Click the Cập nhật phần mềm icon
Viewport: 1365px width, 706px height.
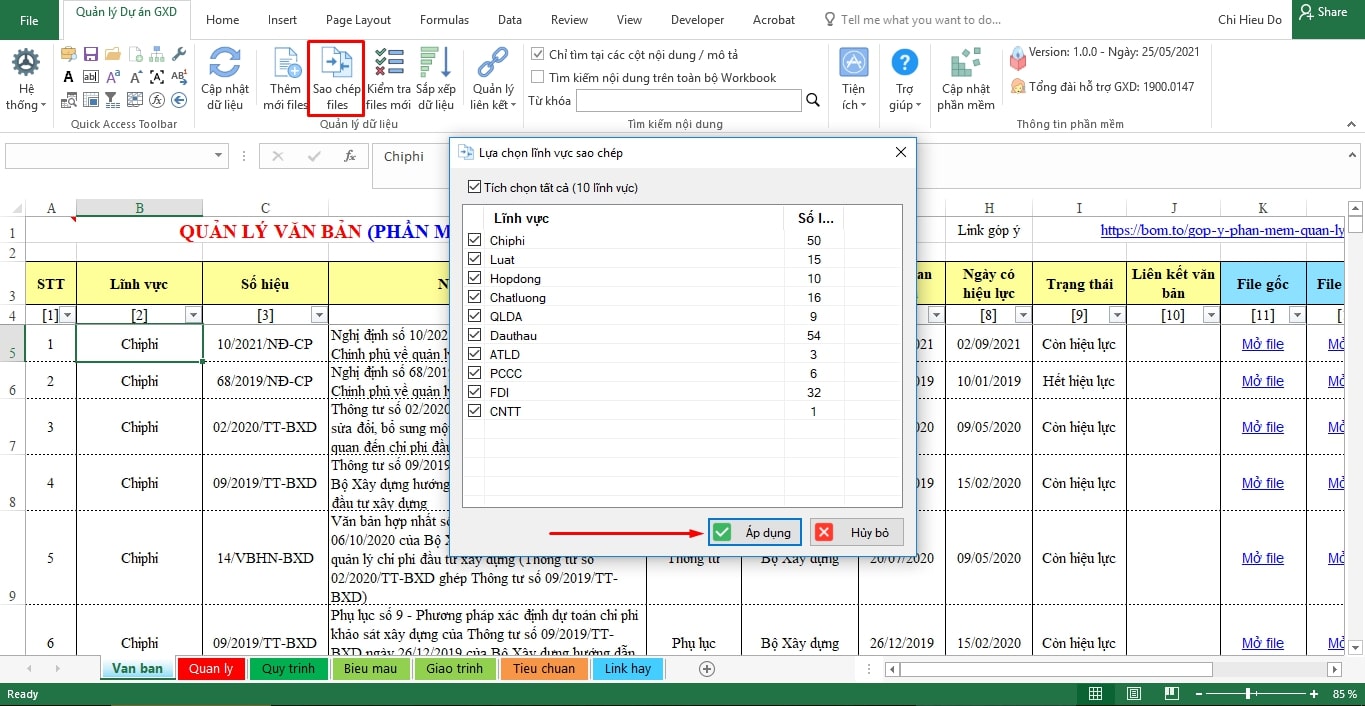click(x=965, y=66)
